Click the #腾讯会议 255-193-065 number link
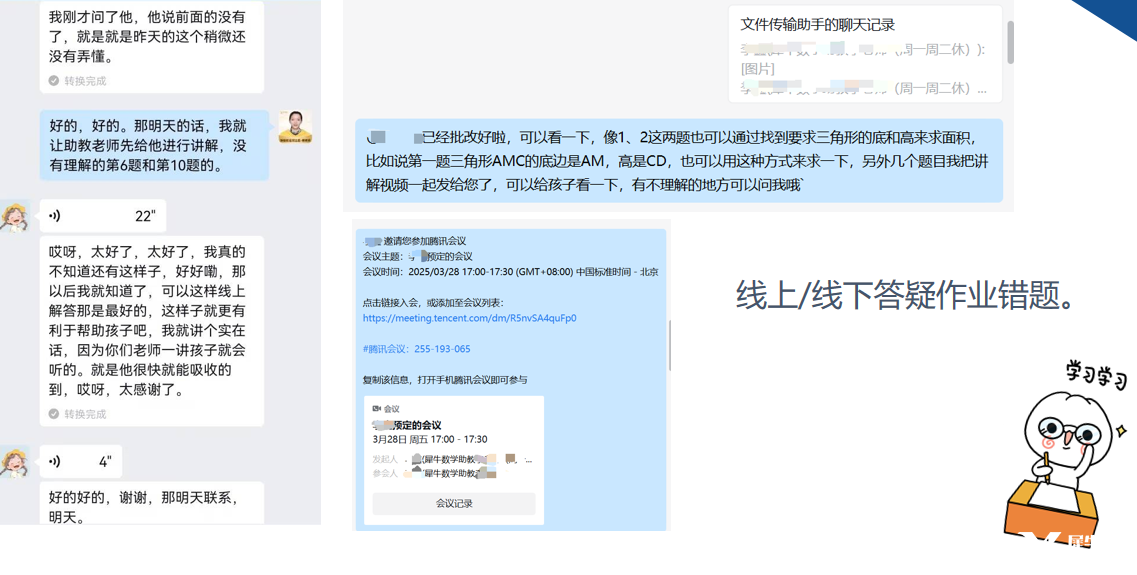This screenshot has height=575, width=1137. 416,349
